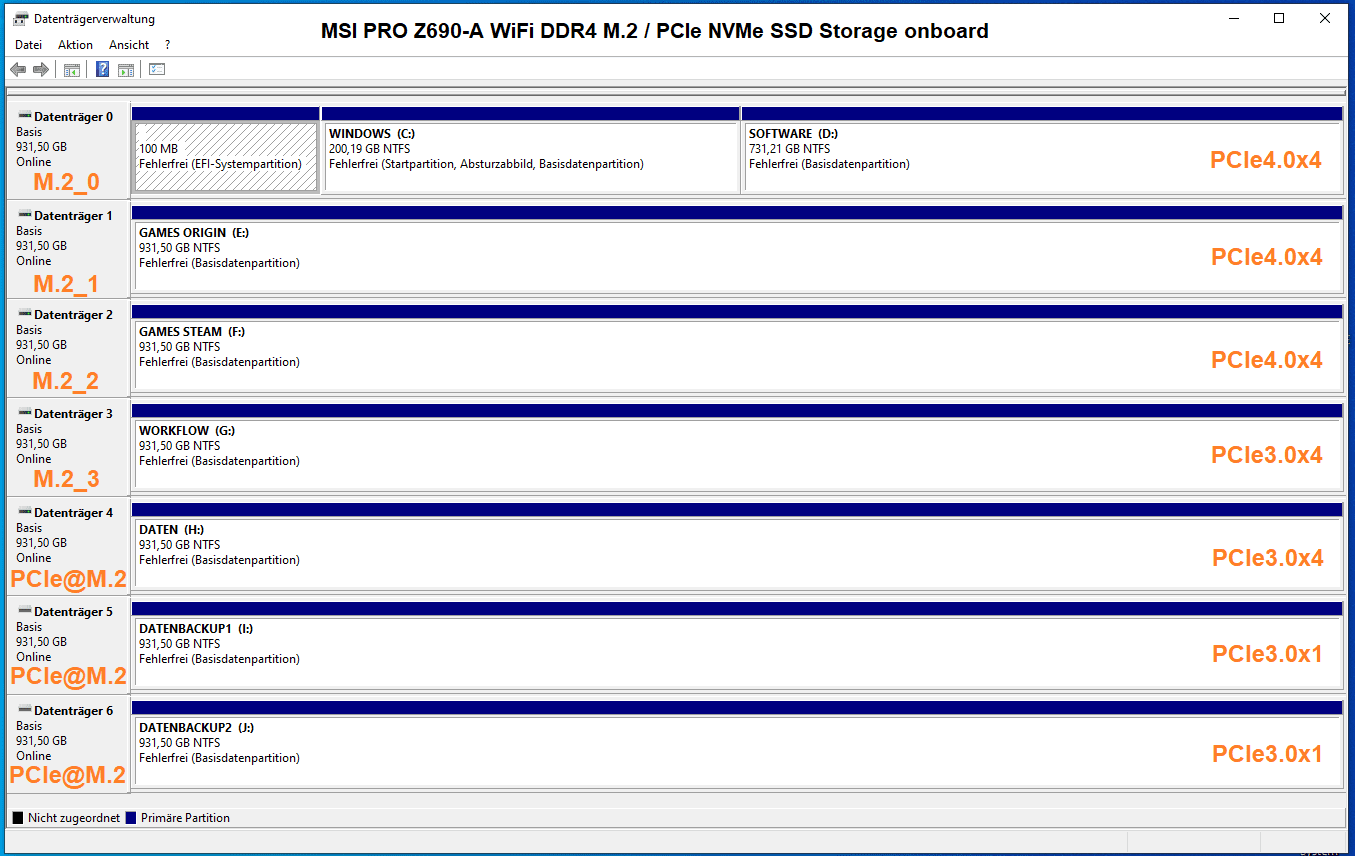
Task: Click the Nicht zugeordnet legend entry
Action: 66,818
